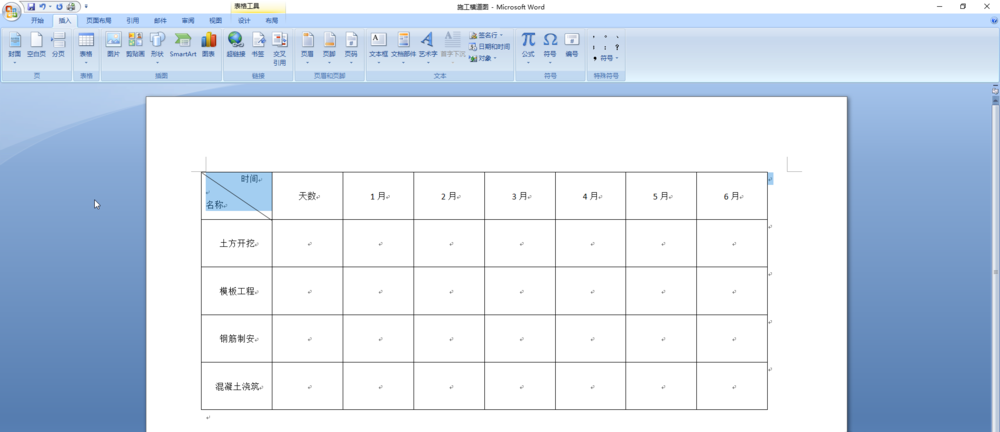Screen dimensions: 1000x432
Task: Open the 表格 insert table dropdown
Action: click(x=86, y=47)
